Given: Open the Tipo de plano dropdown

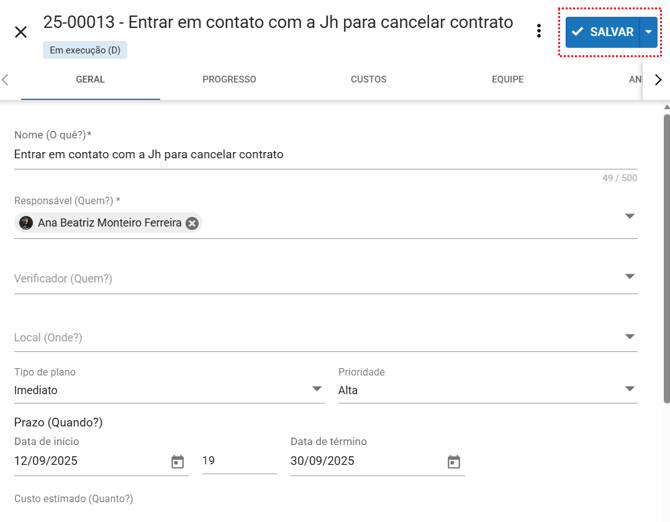Looking at the screenshot, I should 317,389.
